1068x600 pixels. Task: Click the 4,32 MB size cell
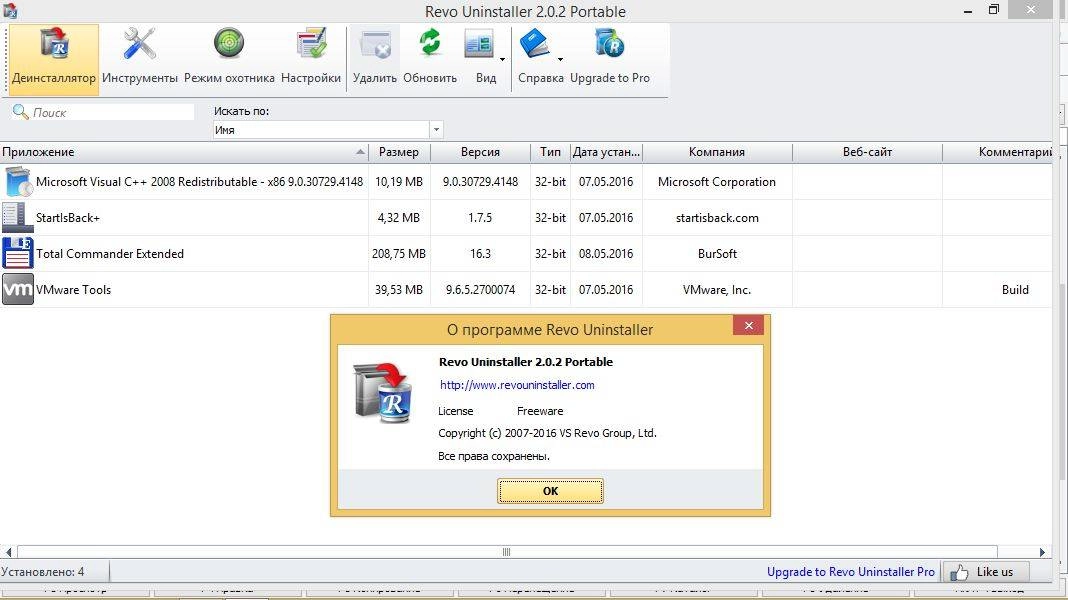click(399, 218)
